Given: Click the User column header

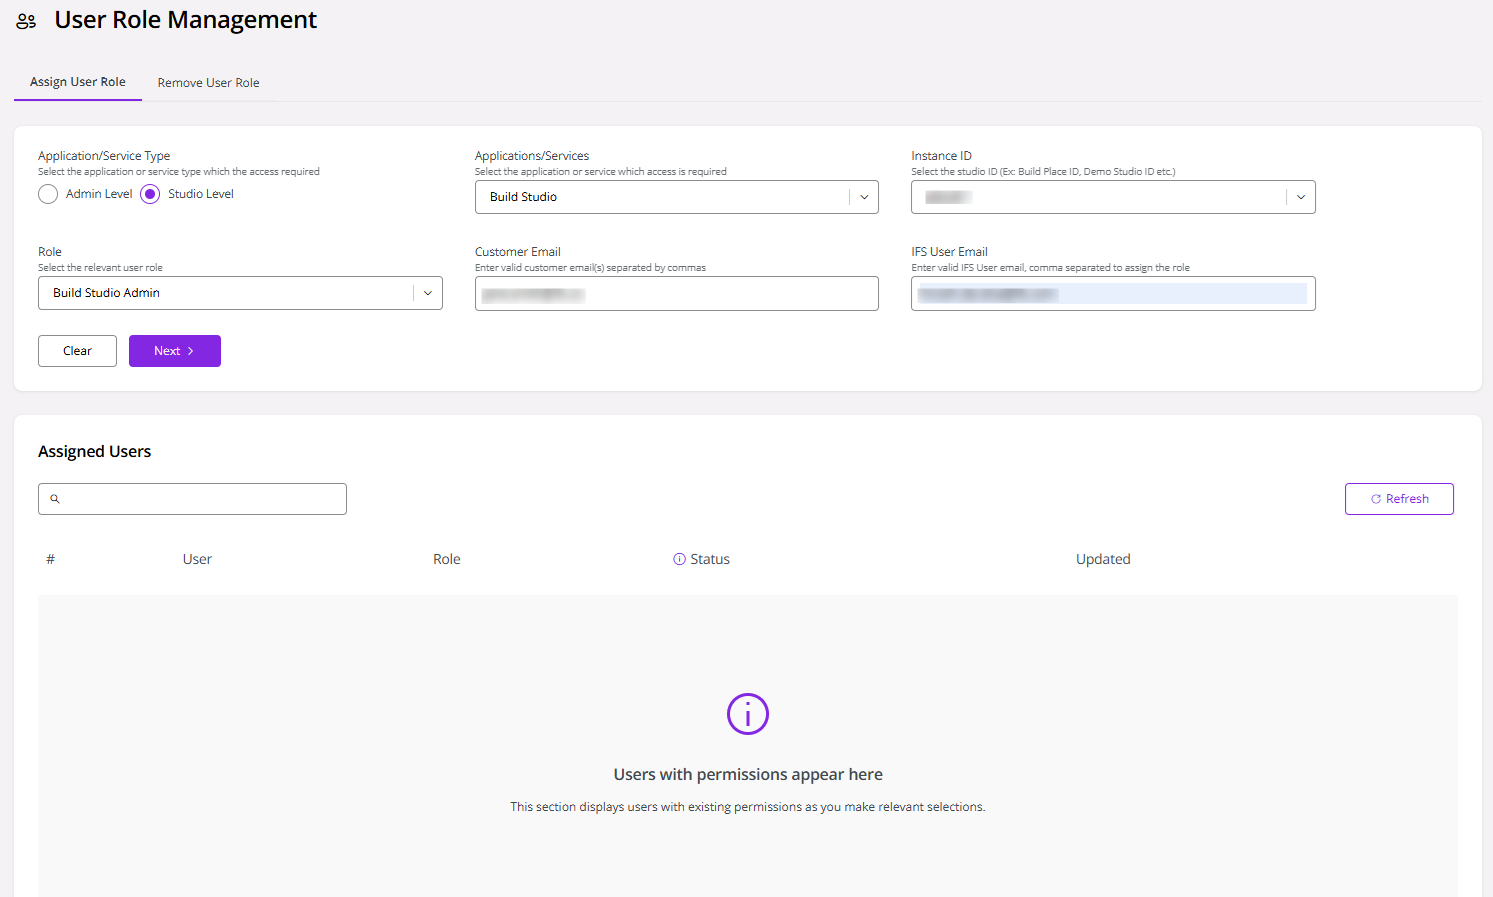Looking at the screenshot, I should pos(197,559).
